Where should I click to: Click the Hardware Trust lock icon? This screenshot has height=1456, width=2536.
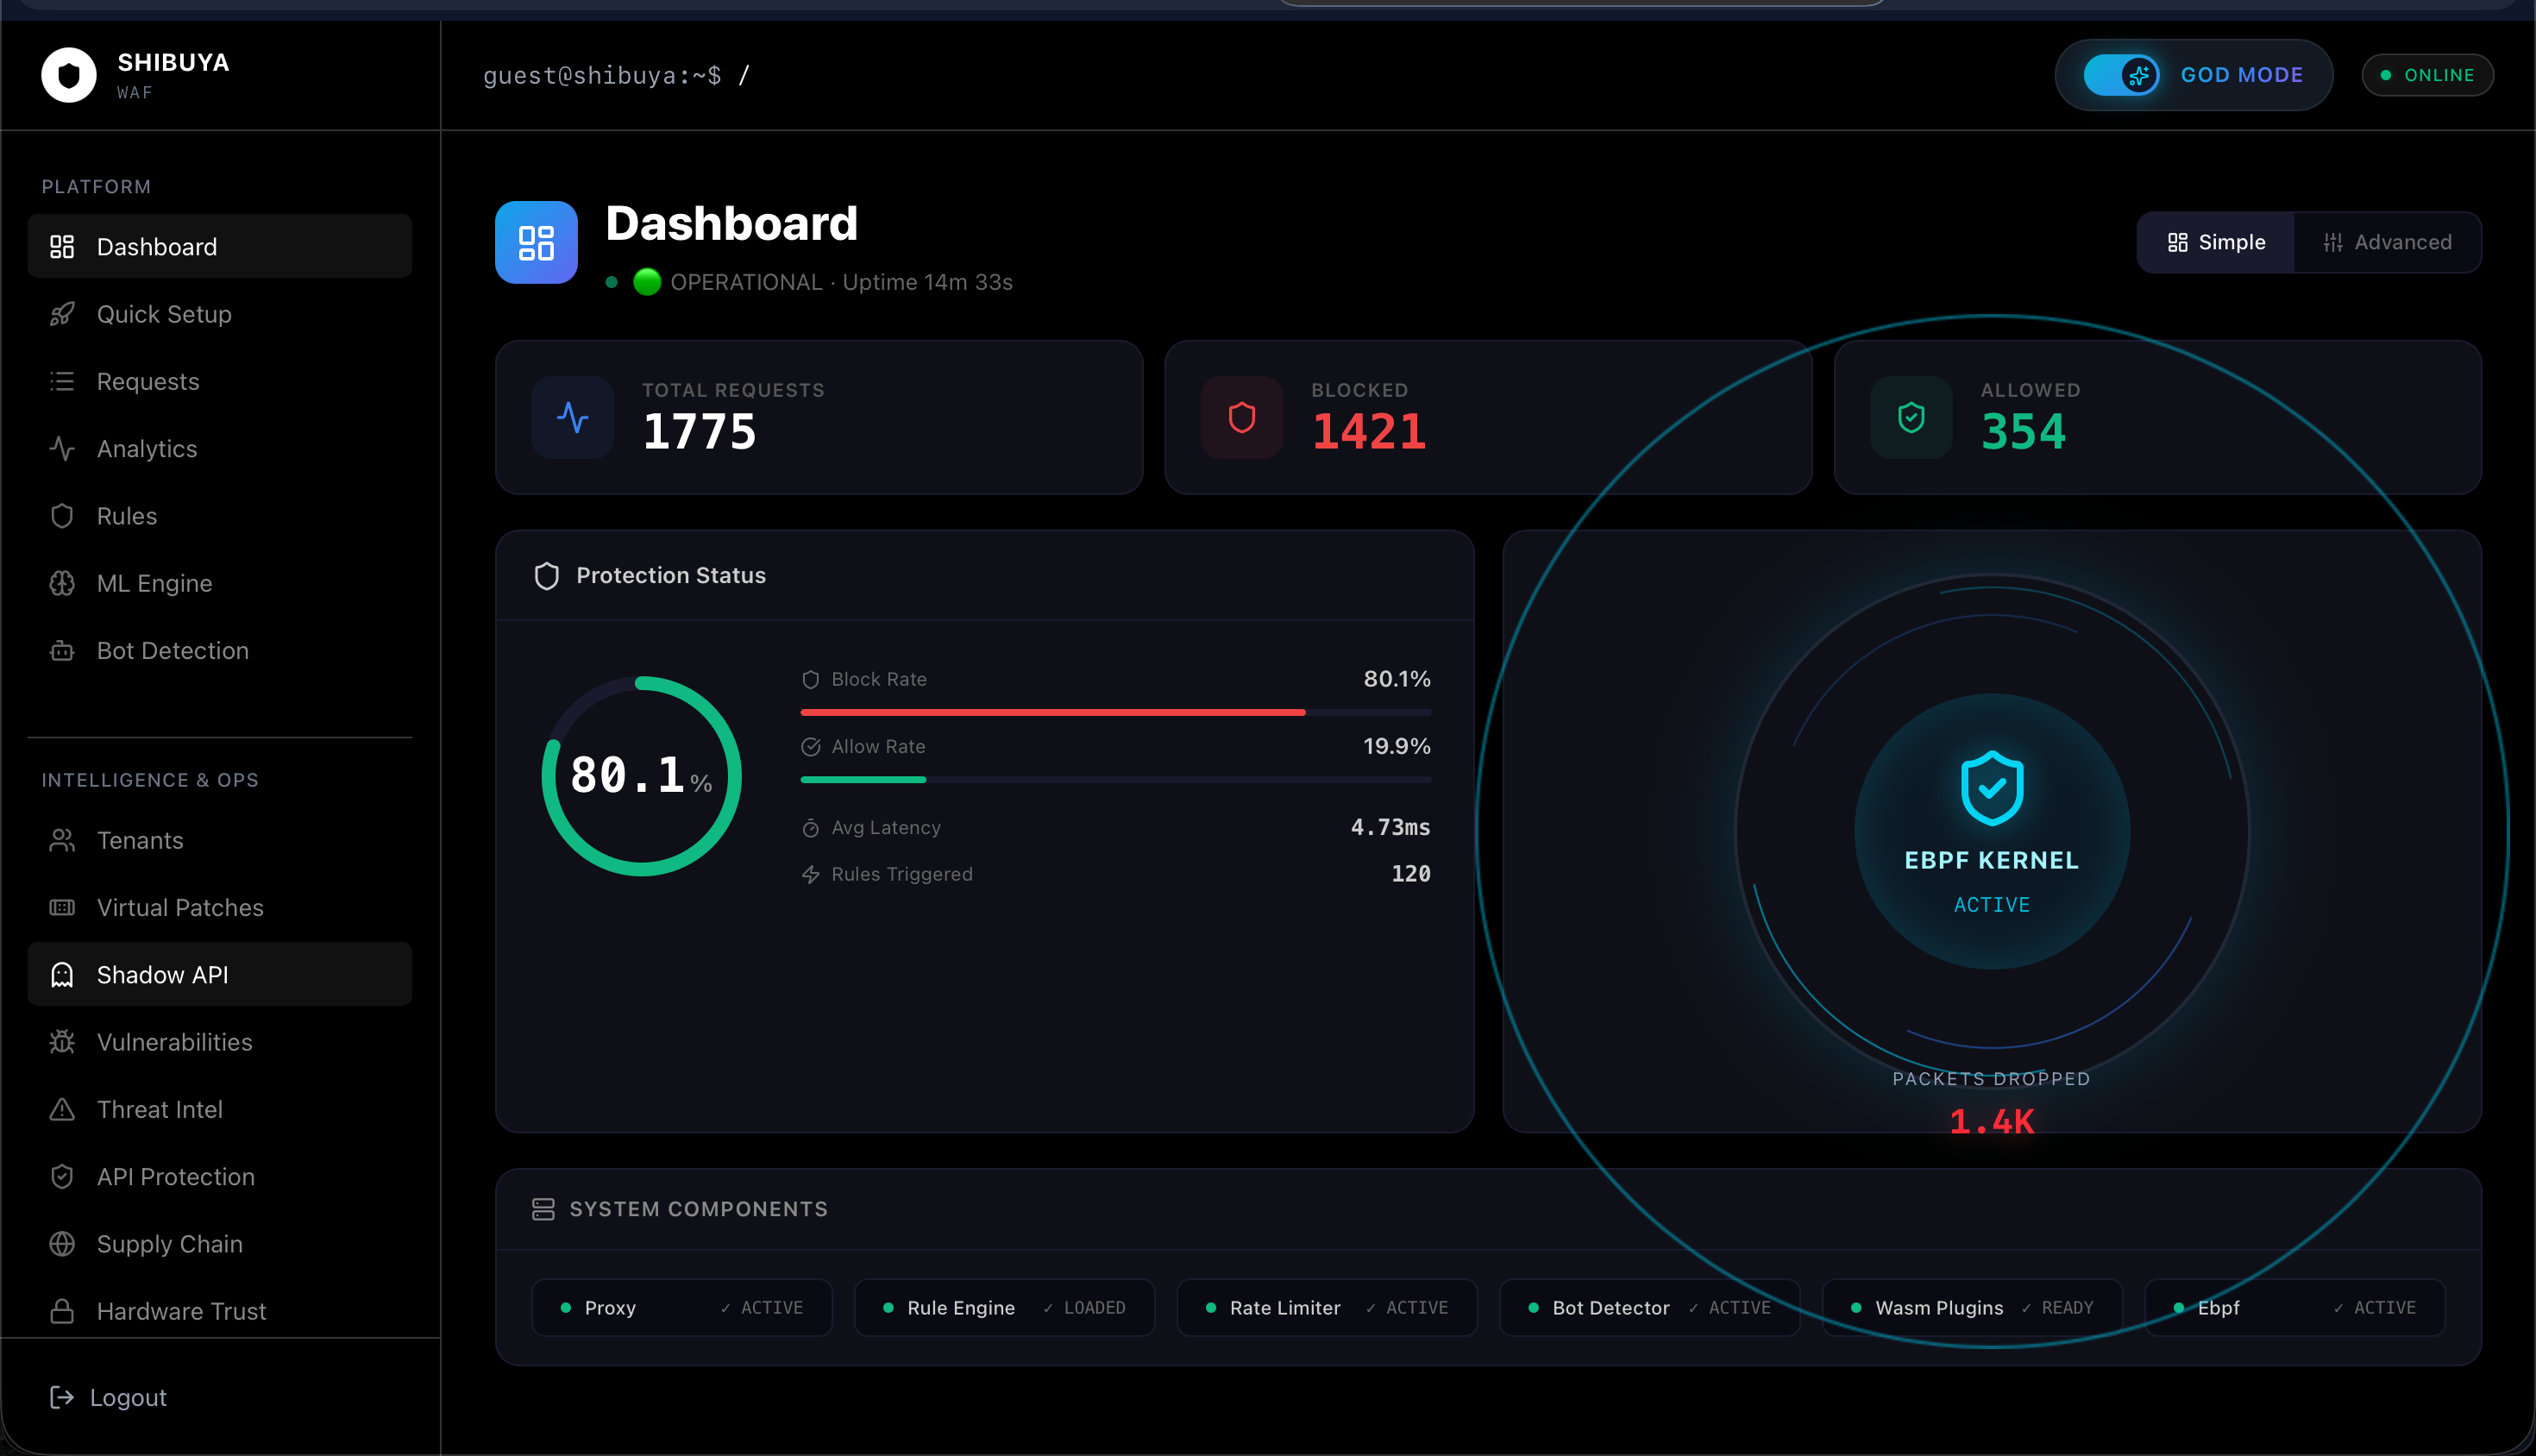(62, 1311)
